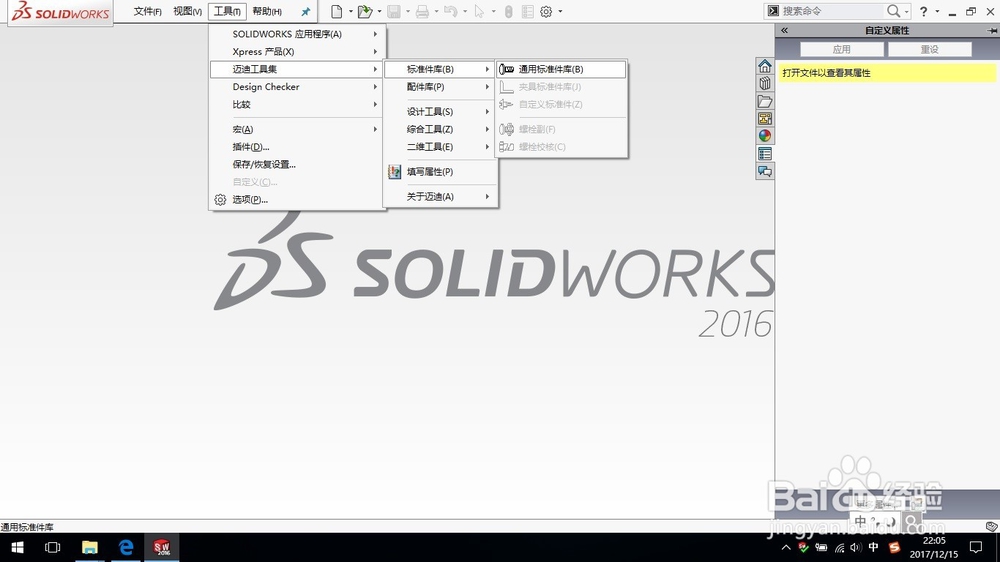The width and height of the screenshot is (1000, 562).
Task: Expand SOLIDWORKS 应用程序(A) submenu
Action: click(x=297, y=34)
